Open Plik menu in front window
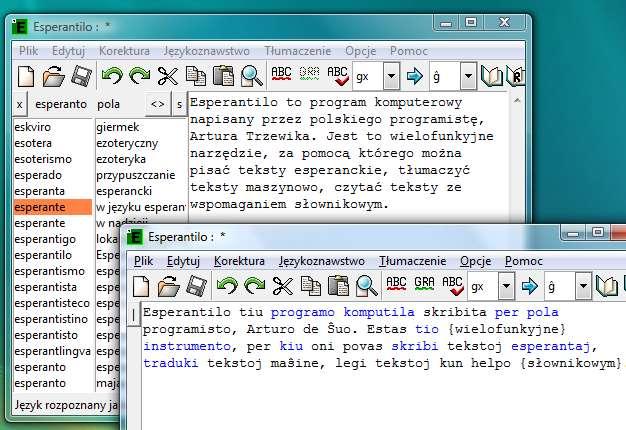 (x=143, y=261)
